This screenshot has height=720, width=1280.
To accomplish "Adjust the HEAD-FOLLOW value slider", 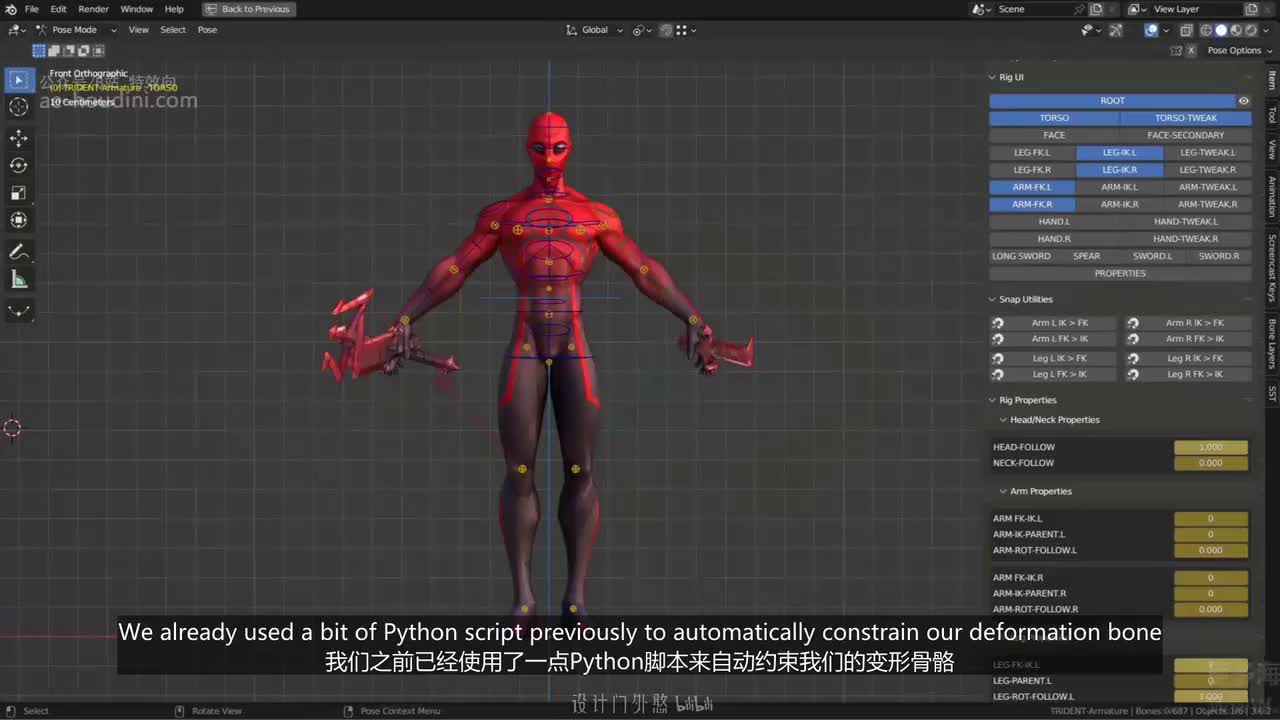I will point(1211,447).
